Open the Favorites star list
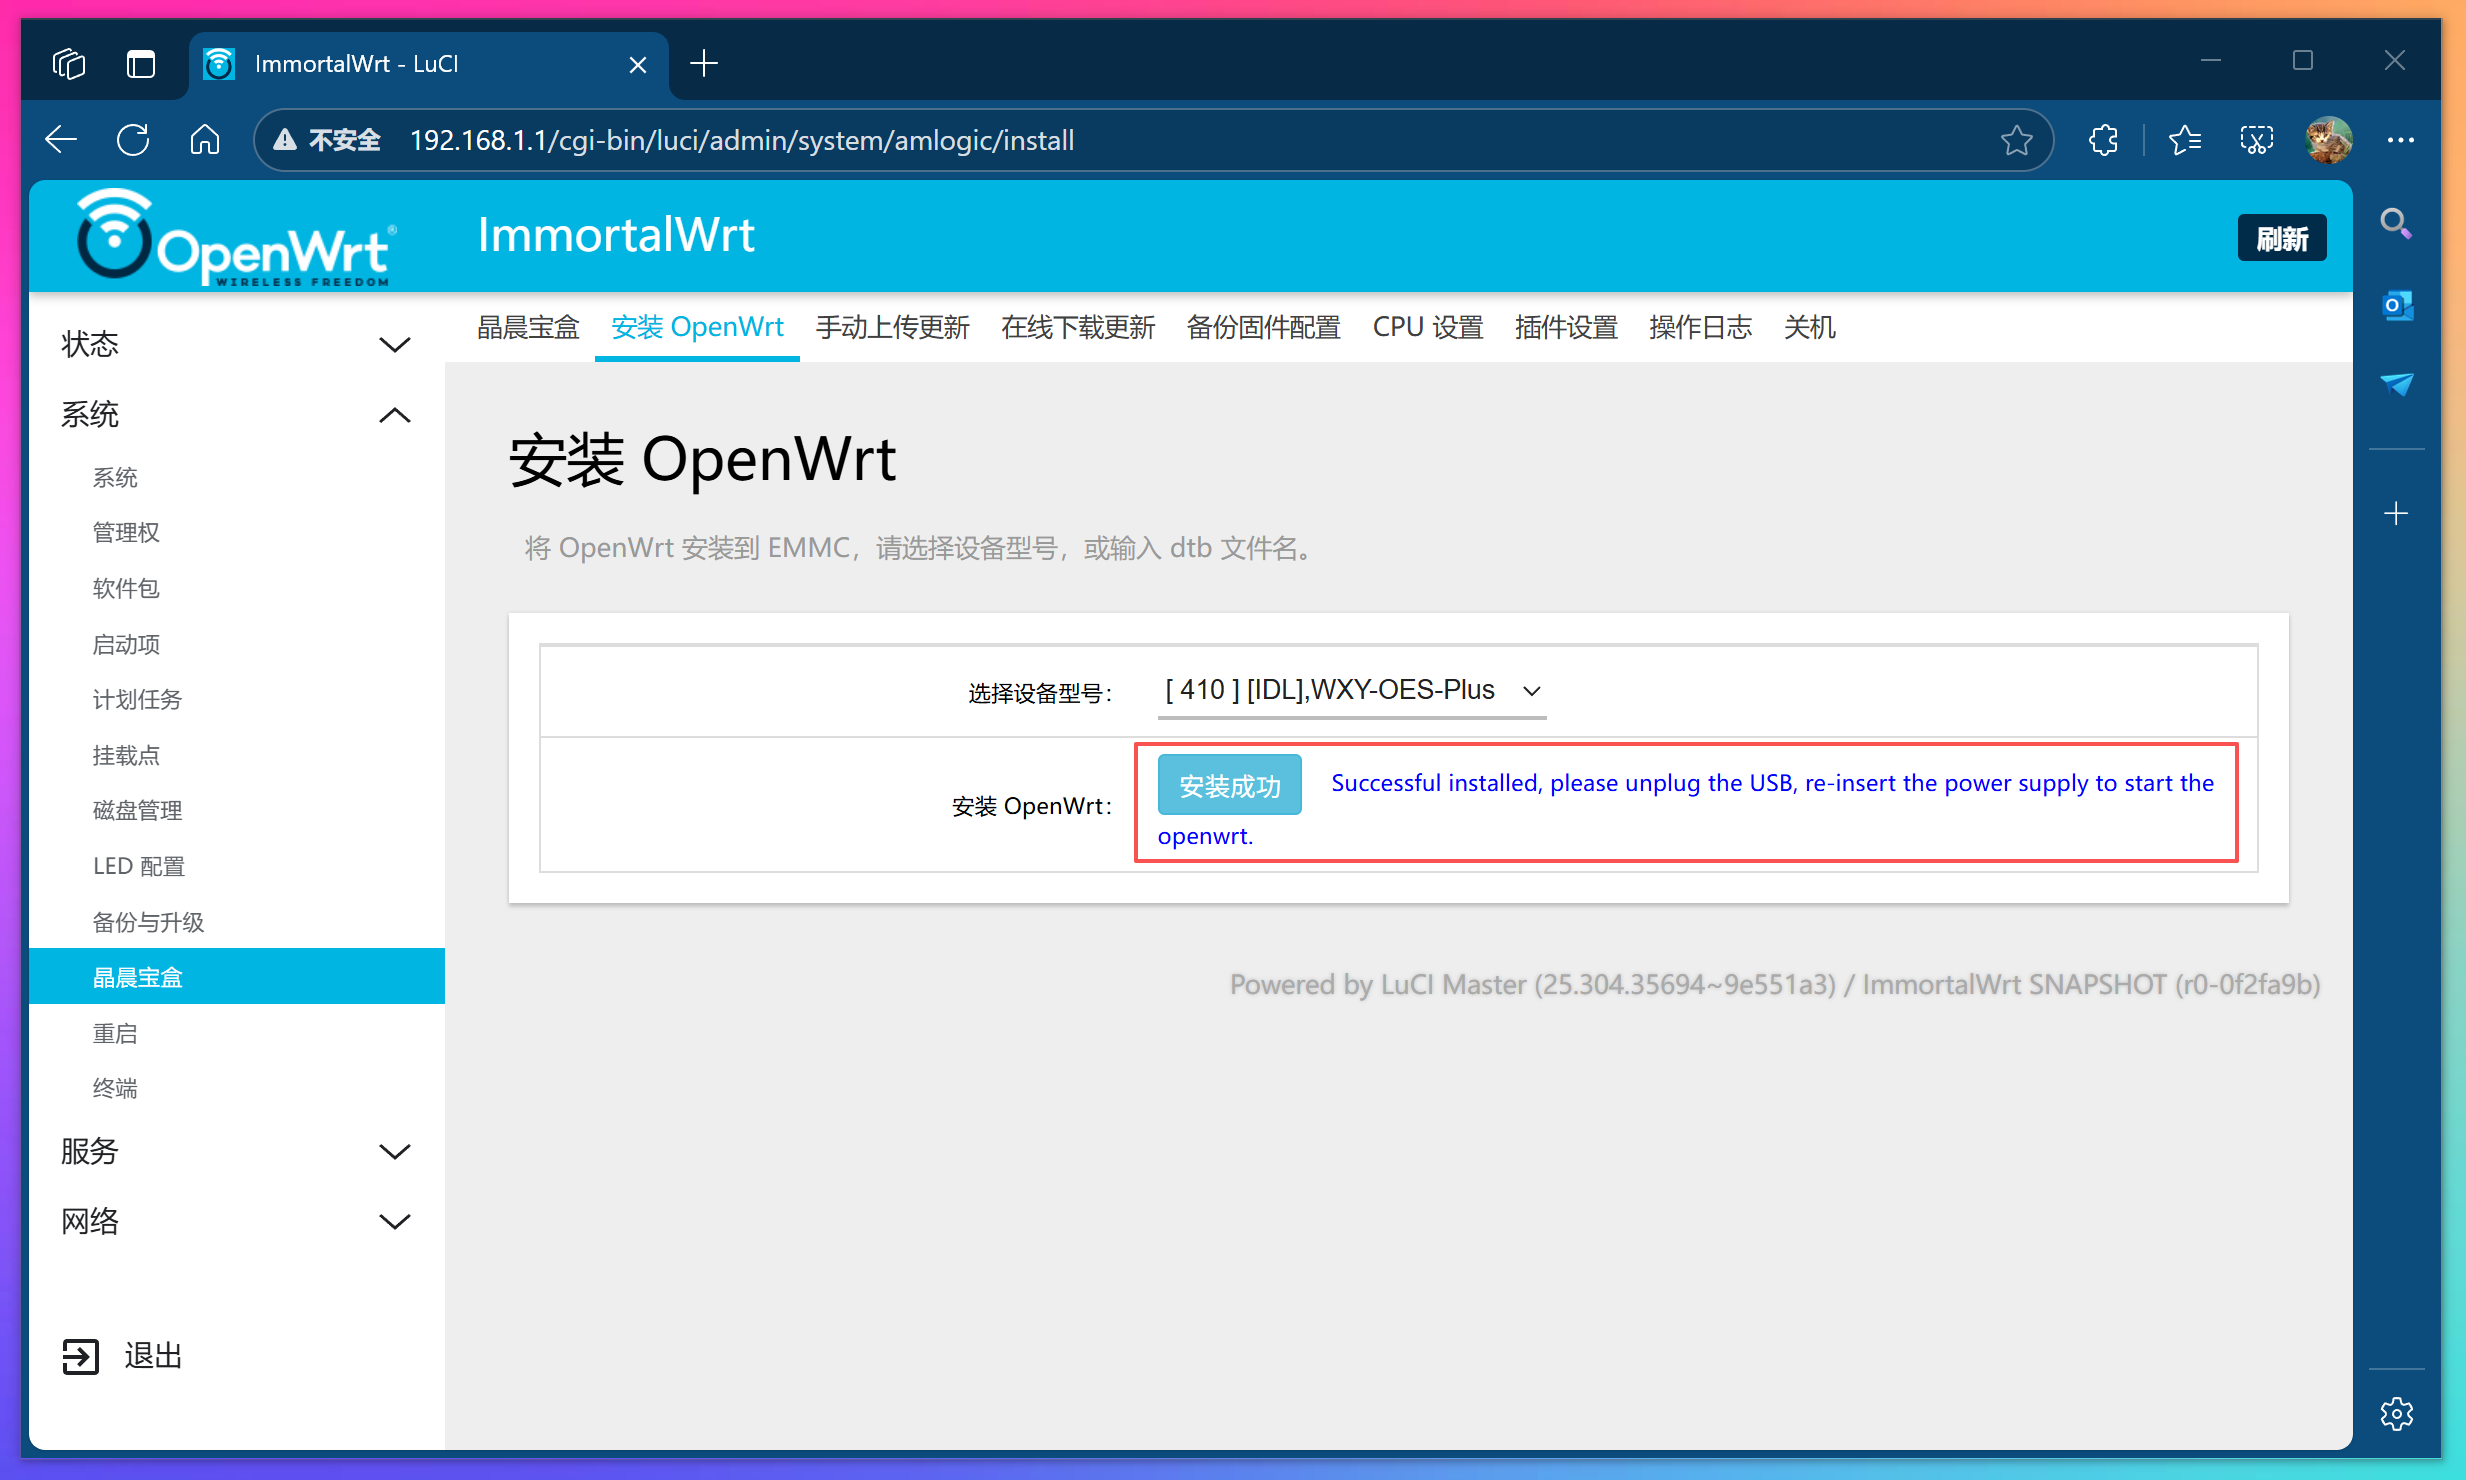Image resolution: width=2466 pixels, height=1480 pixels. (x=2184, y=140)
